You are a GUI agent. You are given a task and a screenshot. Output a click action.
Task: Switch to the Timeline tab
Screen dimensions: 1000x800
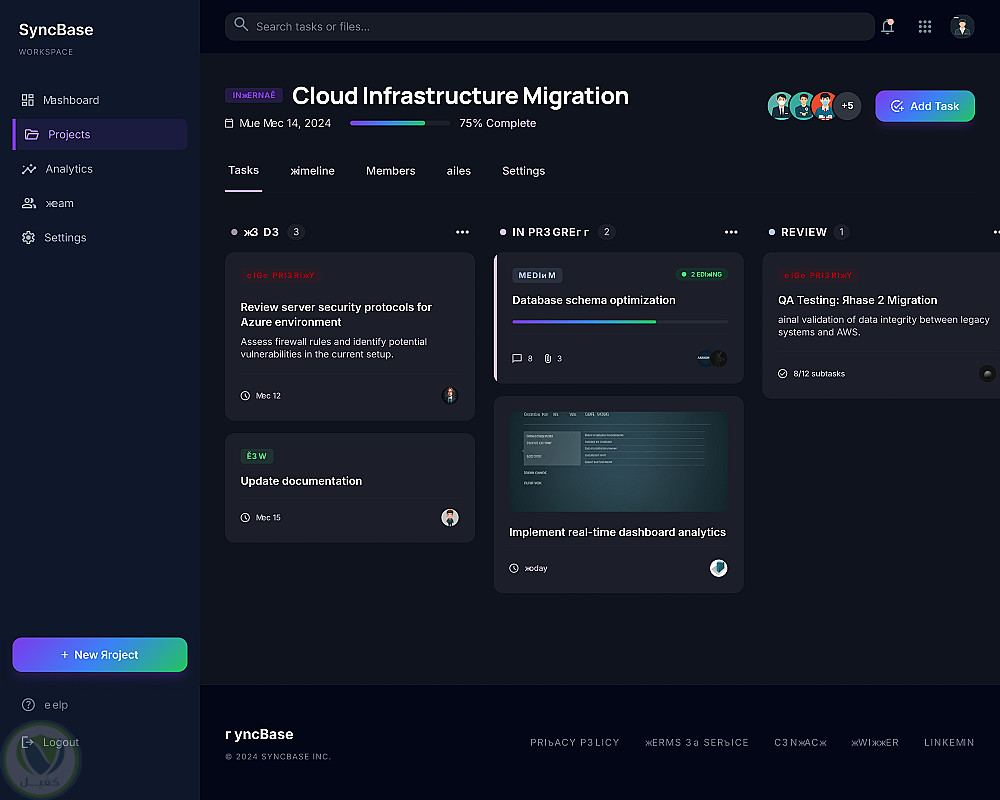pyautogui.click(x=312, y=171)
